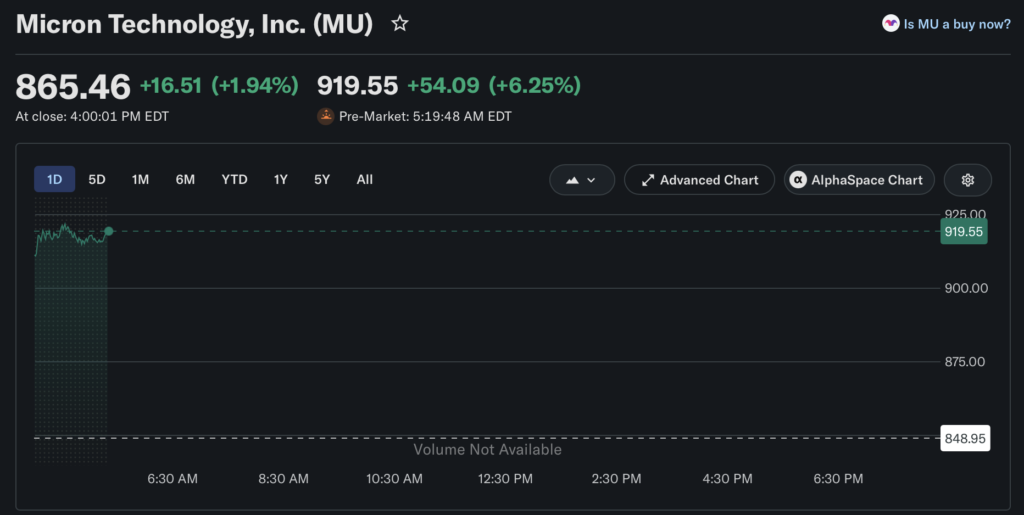The width and height of the screenshot is (1024, 515).
Task: Click the 900.00 price axis label
Action: 966,288
